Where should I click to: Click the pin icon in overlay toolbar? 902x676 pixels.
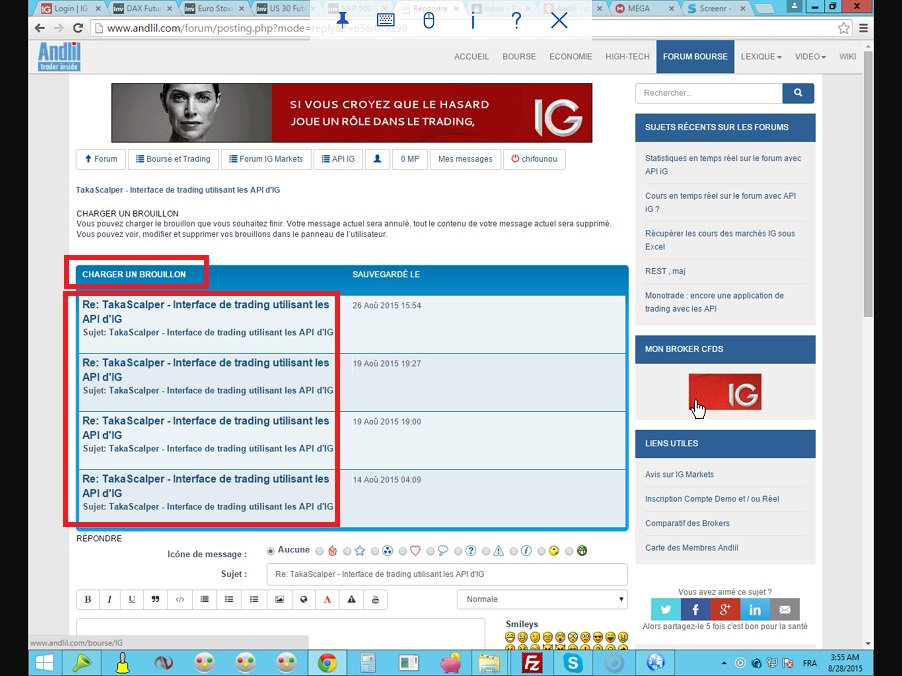342,21
